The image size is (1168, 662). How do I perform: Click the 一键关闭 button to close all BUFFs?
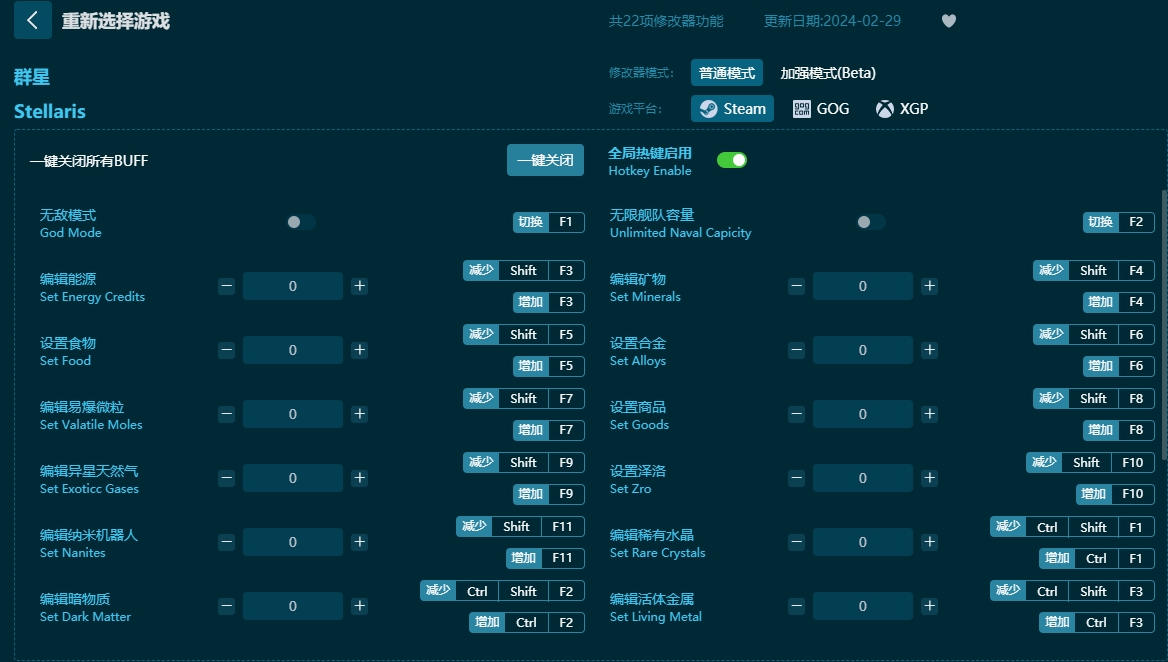pos(545,159)
